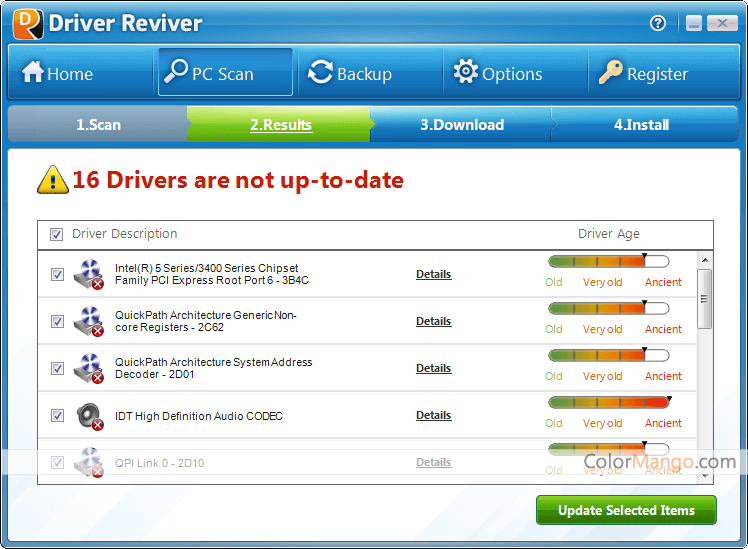The height and width of the screenshot is (549, 748).
Task: Click the Backup refresh arrows icon
Action: pos(320,72)
